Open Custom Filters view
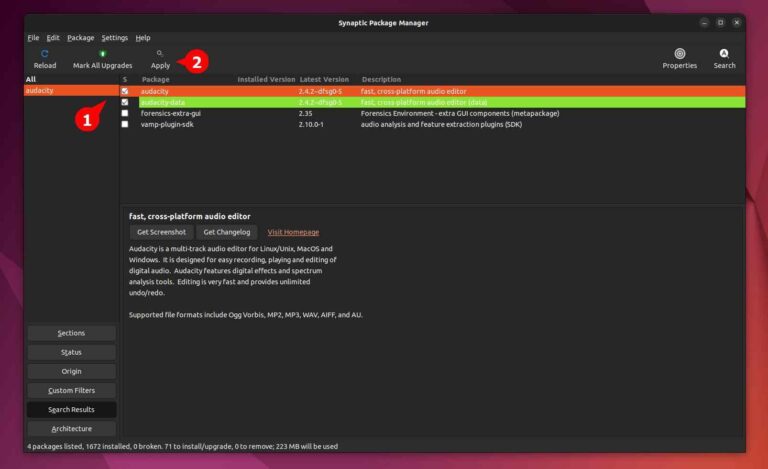Viewport: 768px width, 469px height. 72,390
